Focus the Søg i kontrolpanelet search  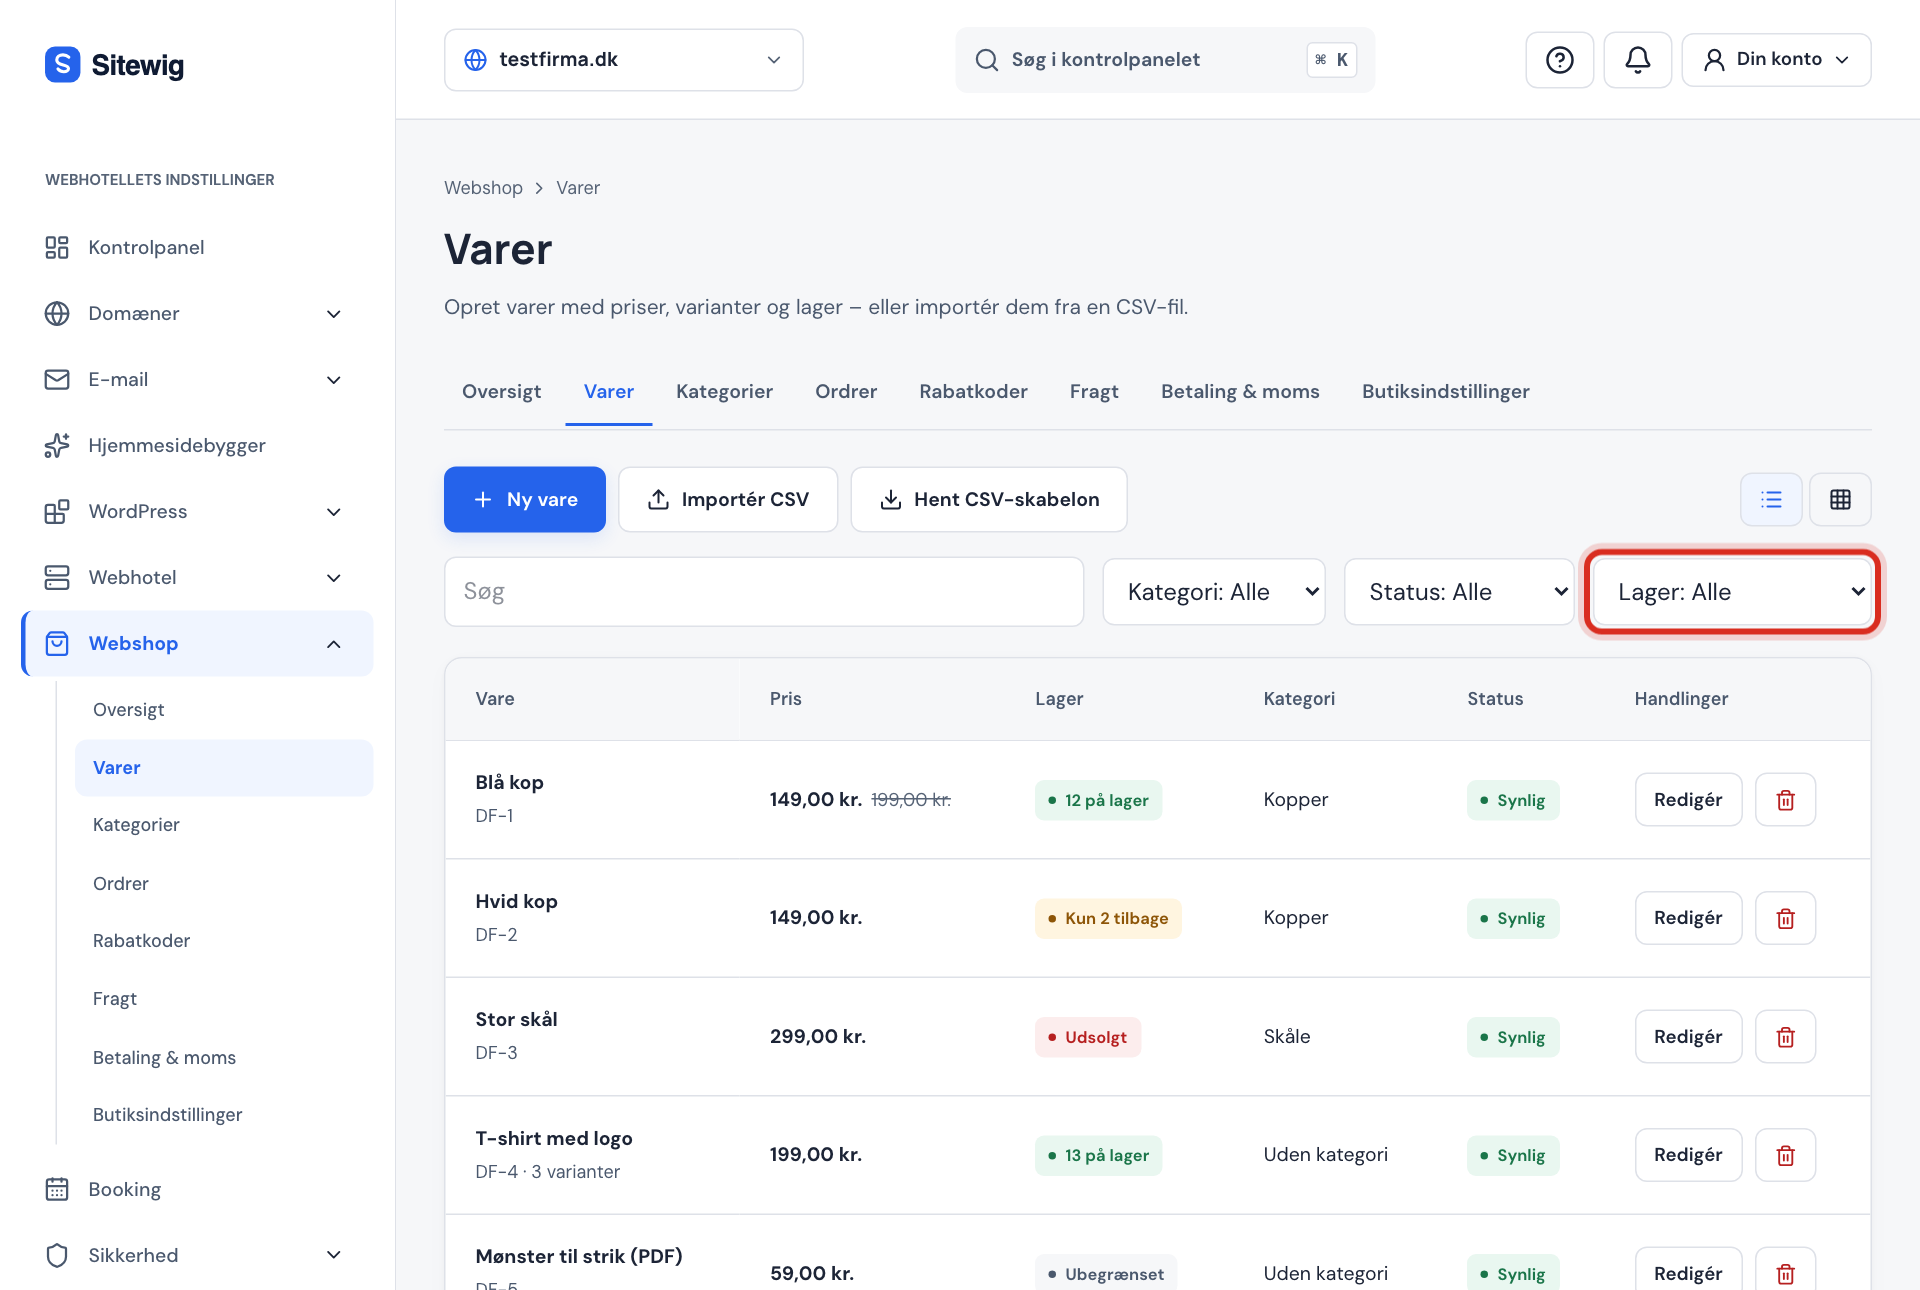(1165, 60)
